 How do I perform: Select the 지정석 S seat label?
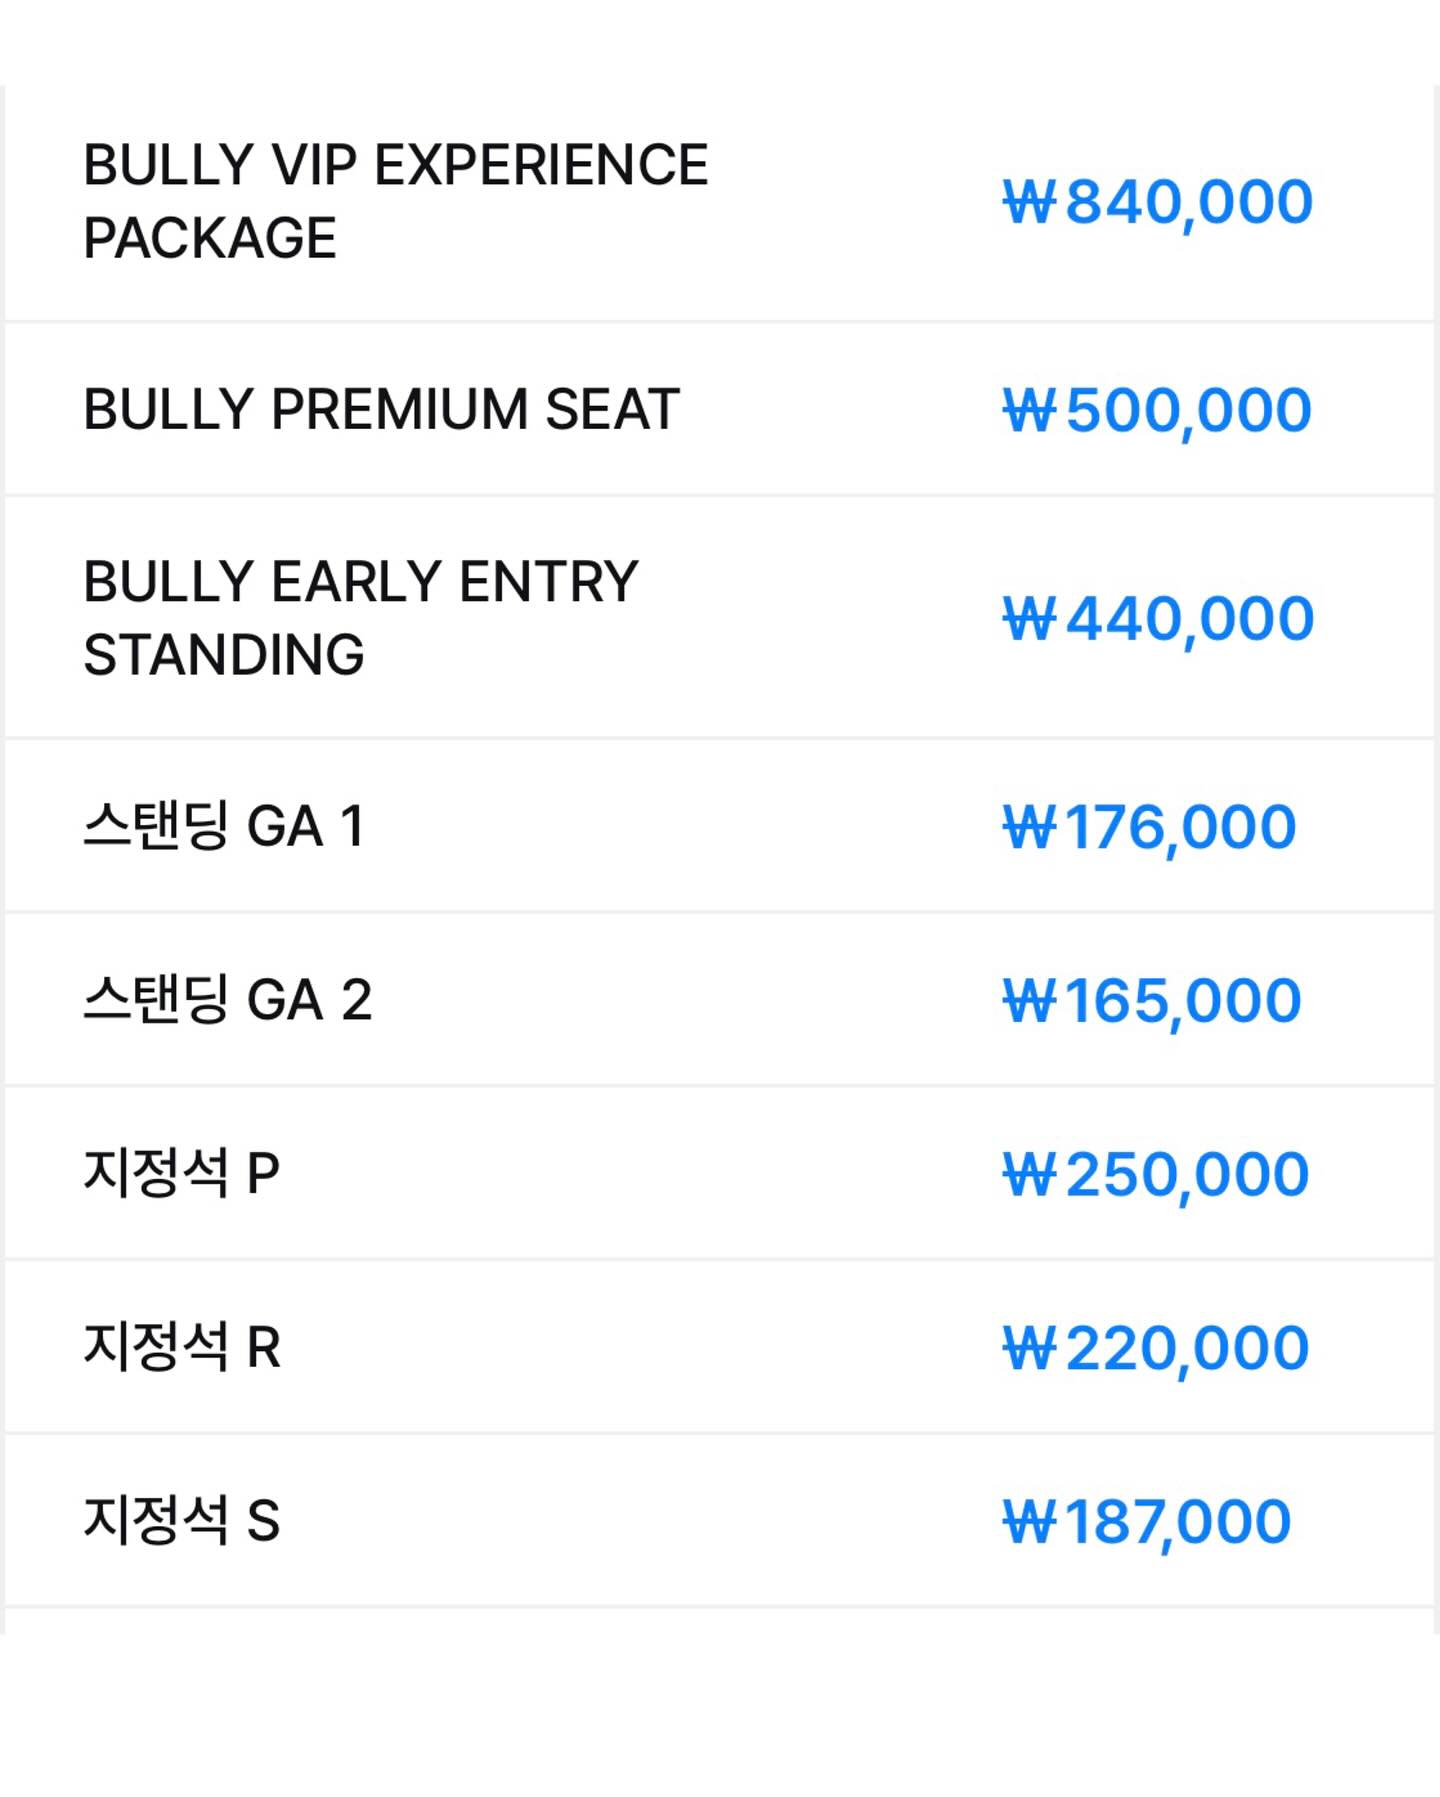181,1520
